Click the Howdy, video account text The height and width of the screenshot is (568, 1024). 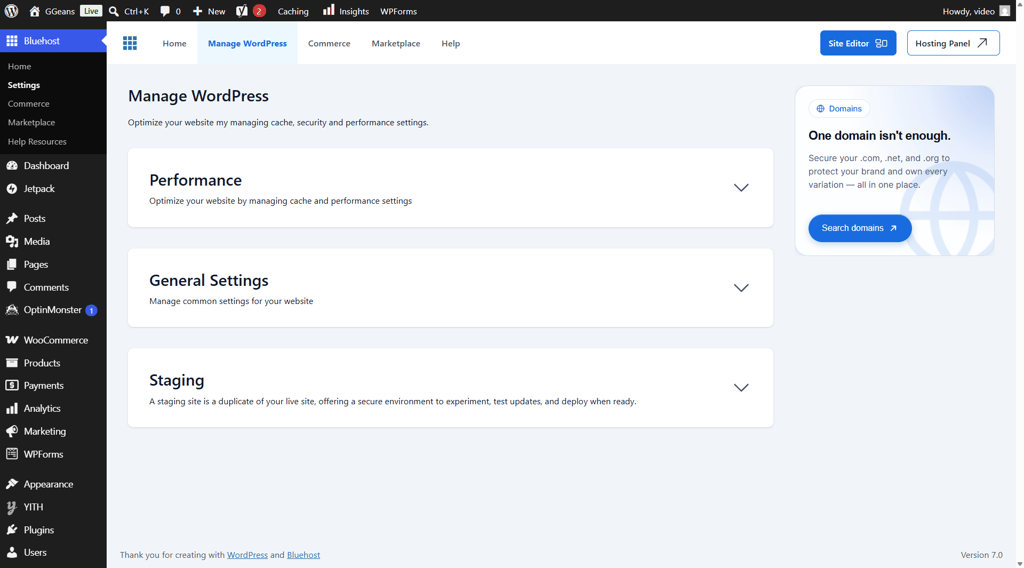tap(968, 11)
